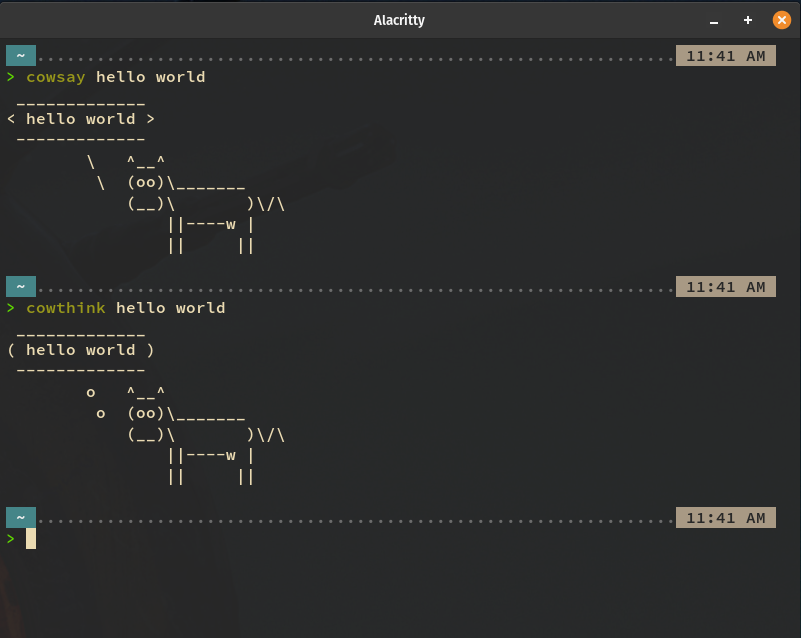Click the Alacritty title bar text
The image size is (801, 638).
(399, 19)
